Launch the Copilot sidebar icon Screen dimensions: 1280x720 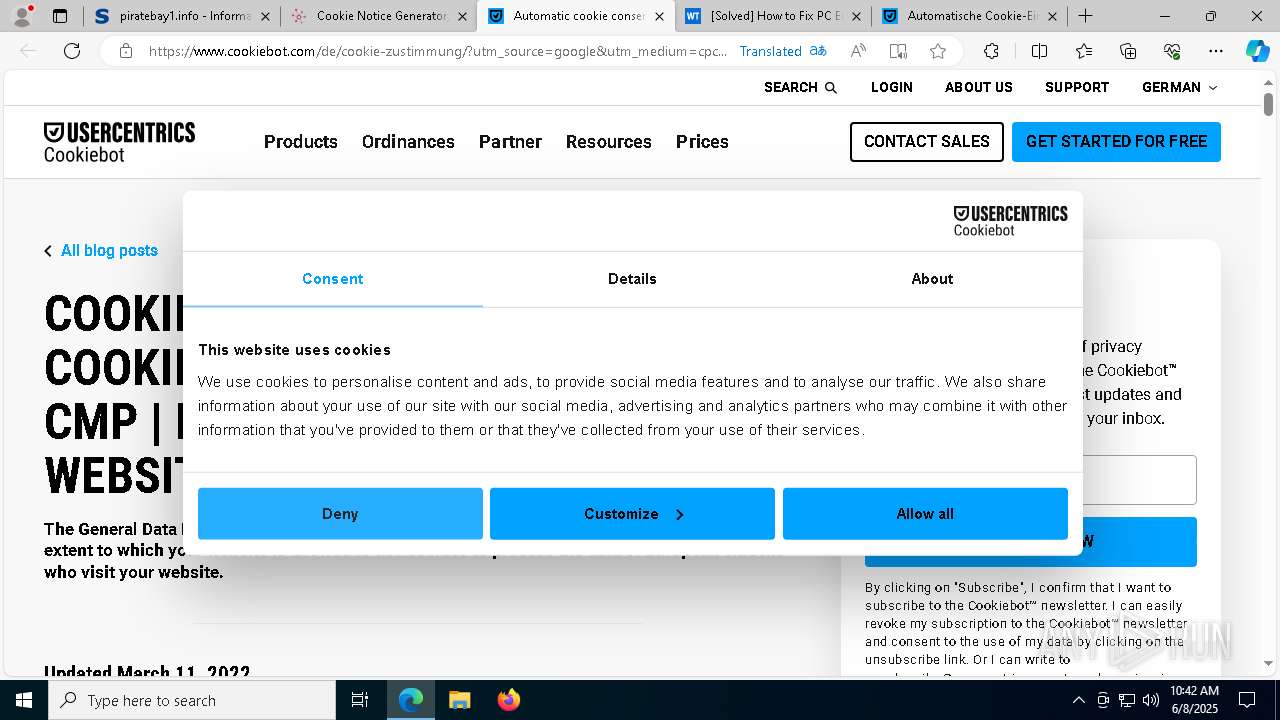(1257, 51)
